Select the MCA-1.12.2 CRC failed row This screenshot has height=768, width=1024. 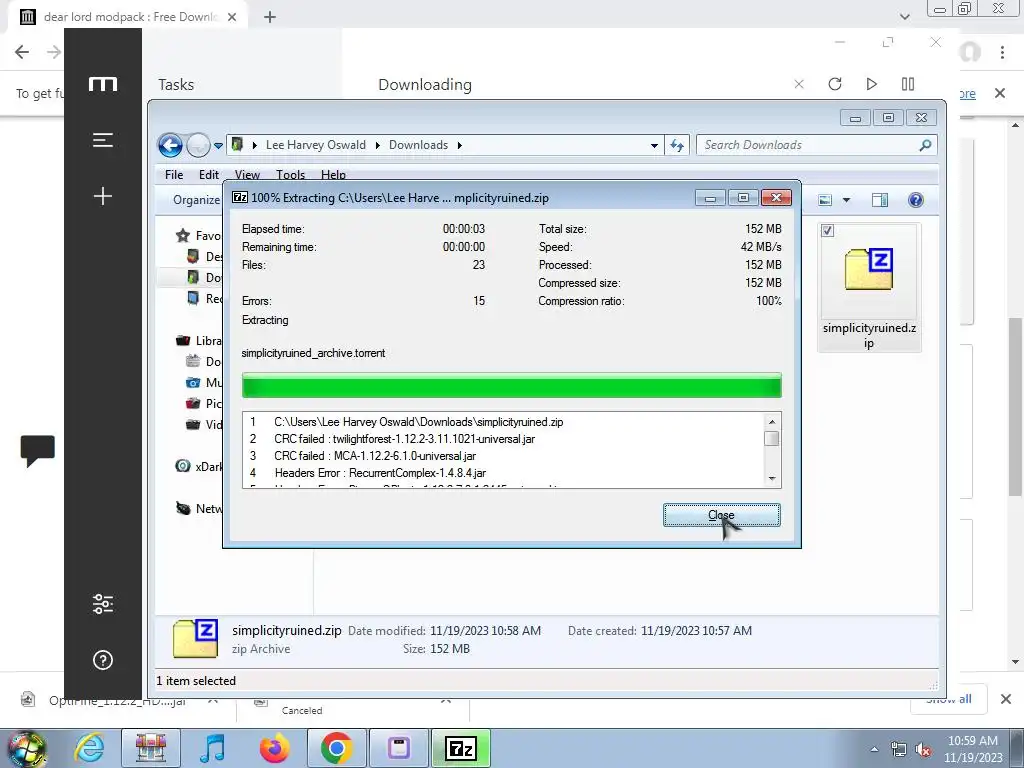[x=503, y=456]
